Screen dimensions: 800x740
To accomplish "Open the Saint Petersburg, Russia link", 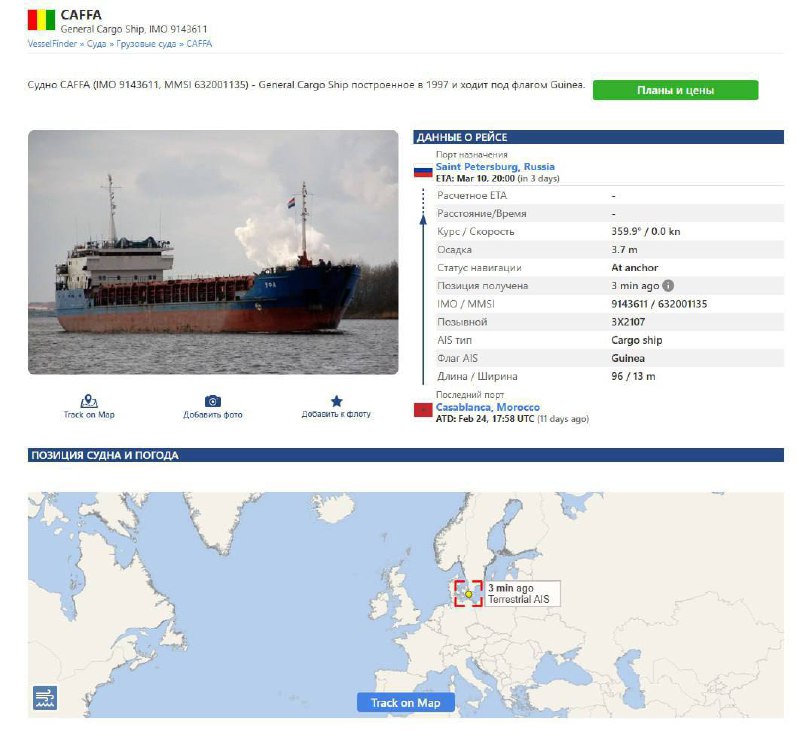I will pyautogui.click(x=495, y=166).
